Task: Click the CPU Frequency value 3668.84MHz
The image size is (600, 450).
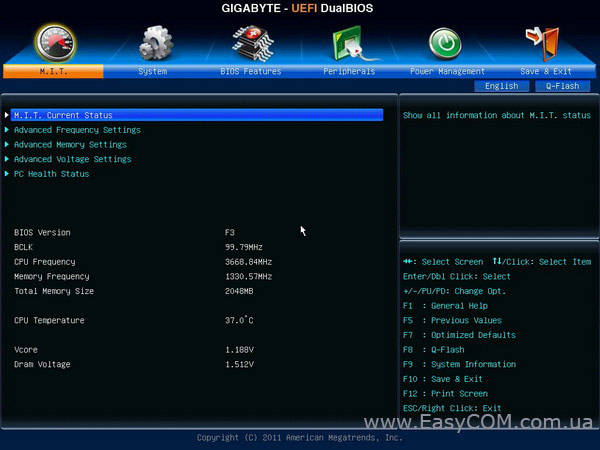Action: (x=248, y=262)
